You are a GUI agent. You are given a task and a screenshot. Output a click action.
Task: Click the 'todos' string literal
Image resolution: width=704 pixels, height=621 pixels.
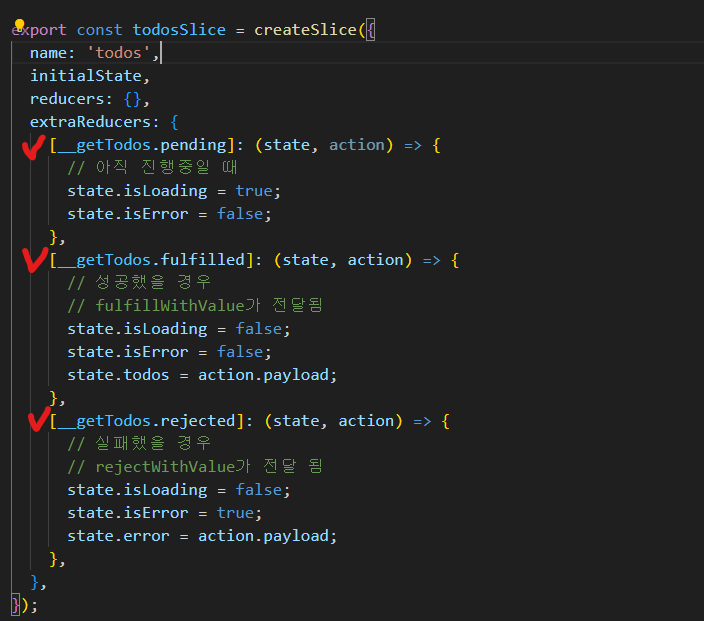119,53
